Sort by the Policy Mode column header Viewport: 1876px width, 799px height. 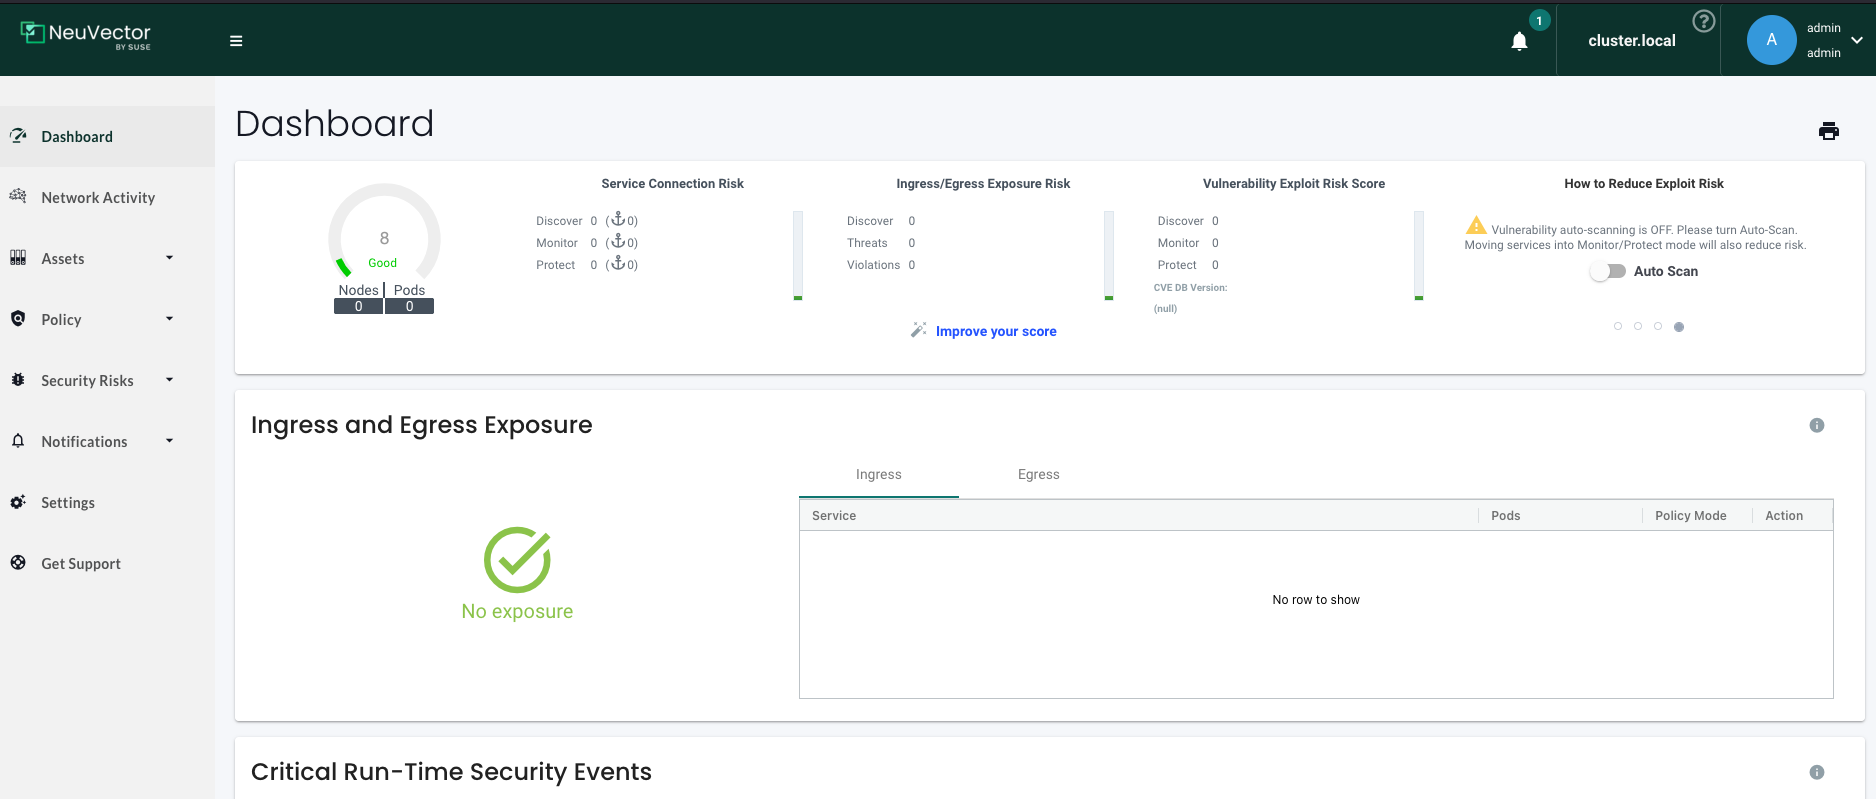click(1697, 516)
